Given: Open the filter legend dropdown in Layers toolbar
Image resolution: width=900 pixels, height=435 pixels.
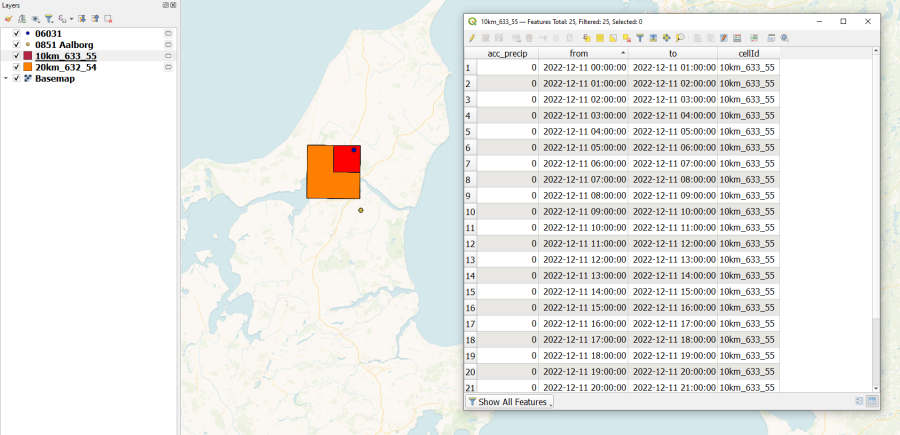Looking at the screenshot, I should click(x=49, y=18).
